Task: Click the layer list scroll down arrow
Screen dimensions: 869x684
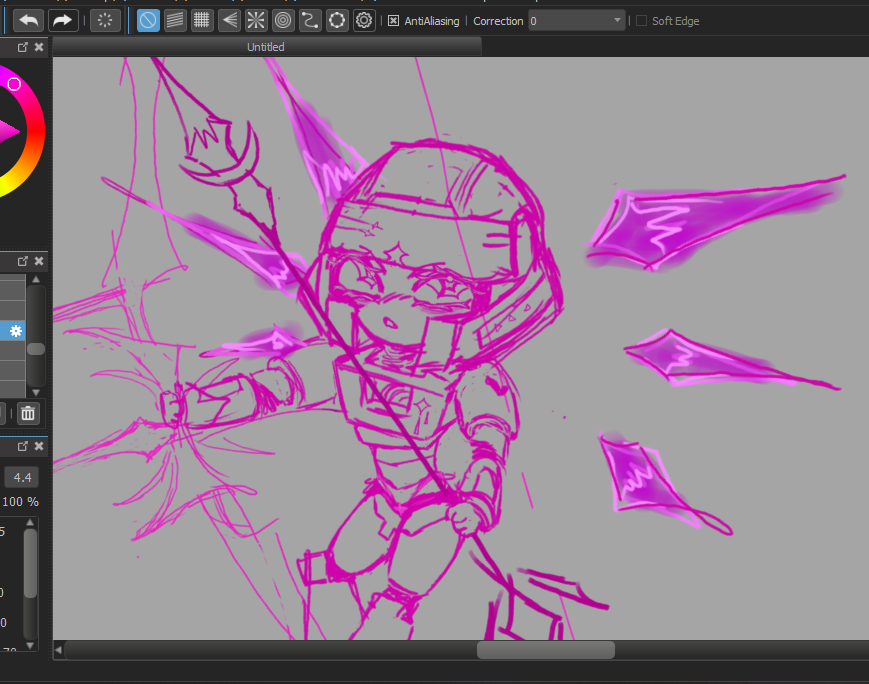Action: (36, 392)
